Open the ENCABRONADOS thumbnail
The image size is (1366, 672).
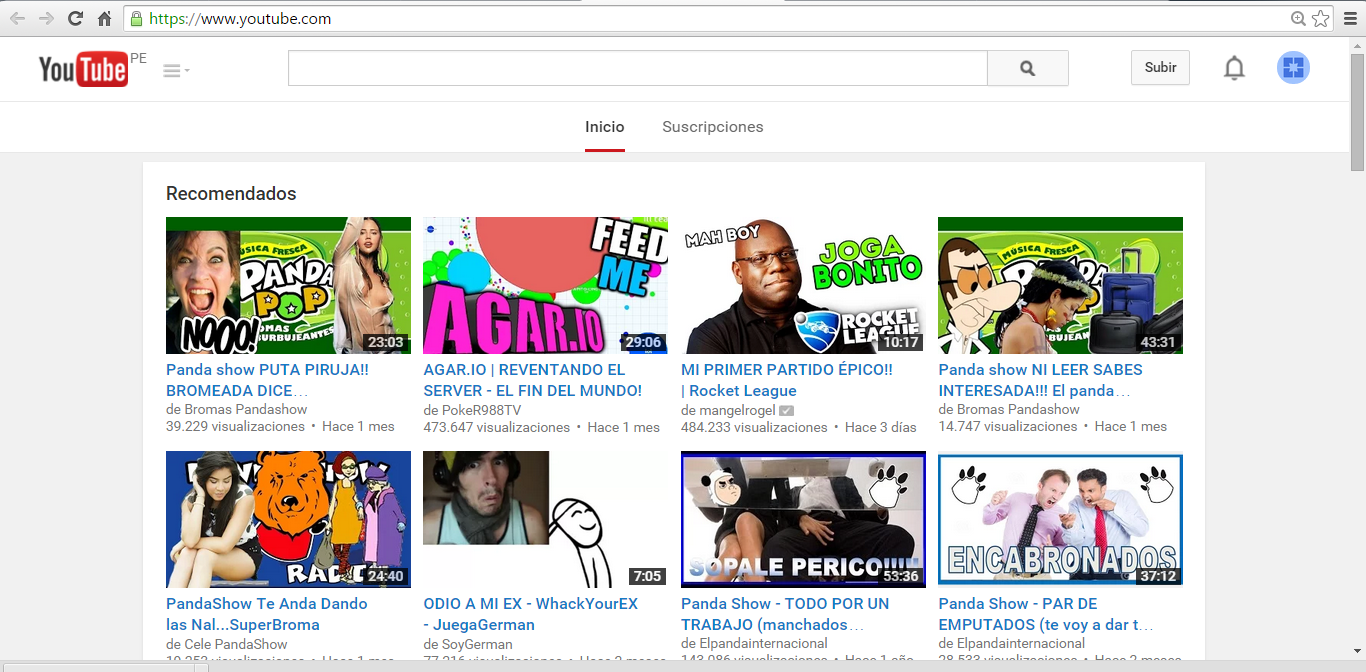click(x=1060, y=519)
